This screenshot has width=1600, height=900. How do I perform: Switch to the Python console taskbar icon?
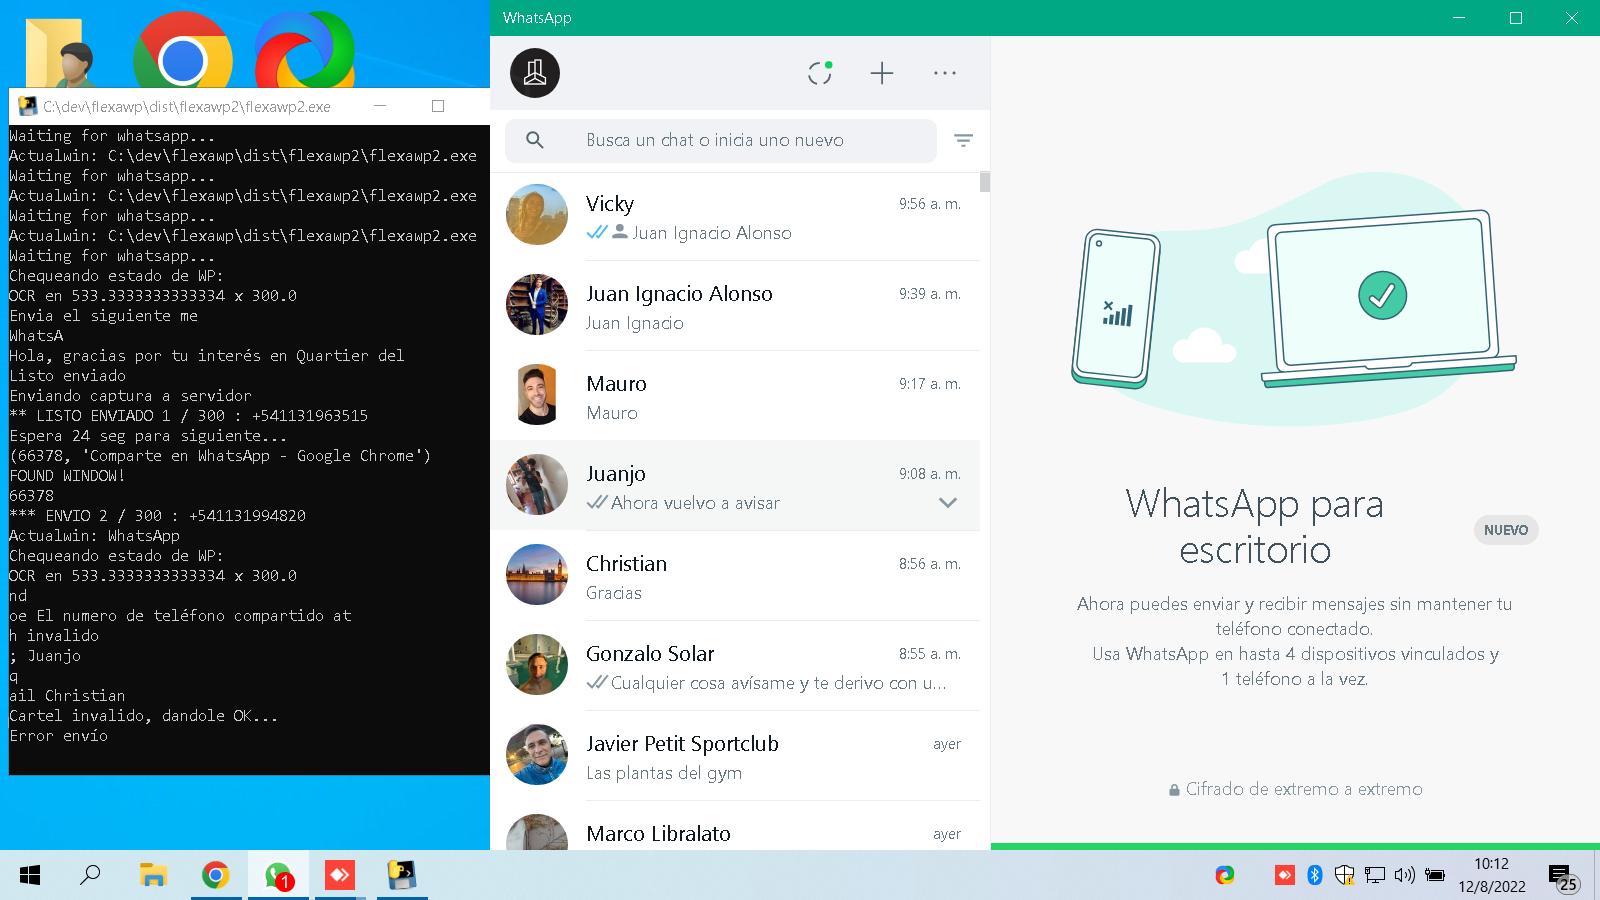coord(402,876)
